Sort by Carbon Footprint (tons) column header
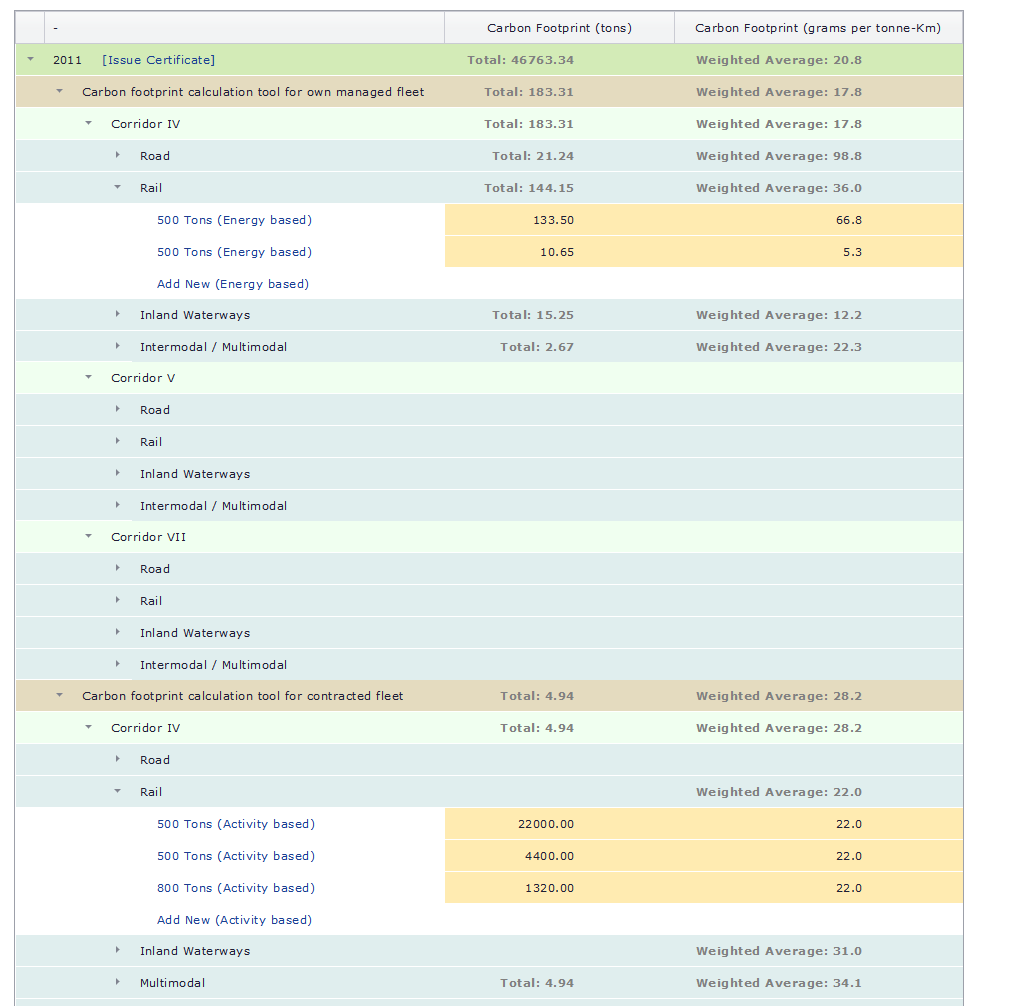Image resolution: width=1016 pixels, height=1006 pixels. click(x=559, y=28)
